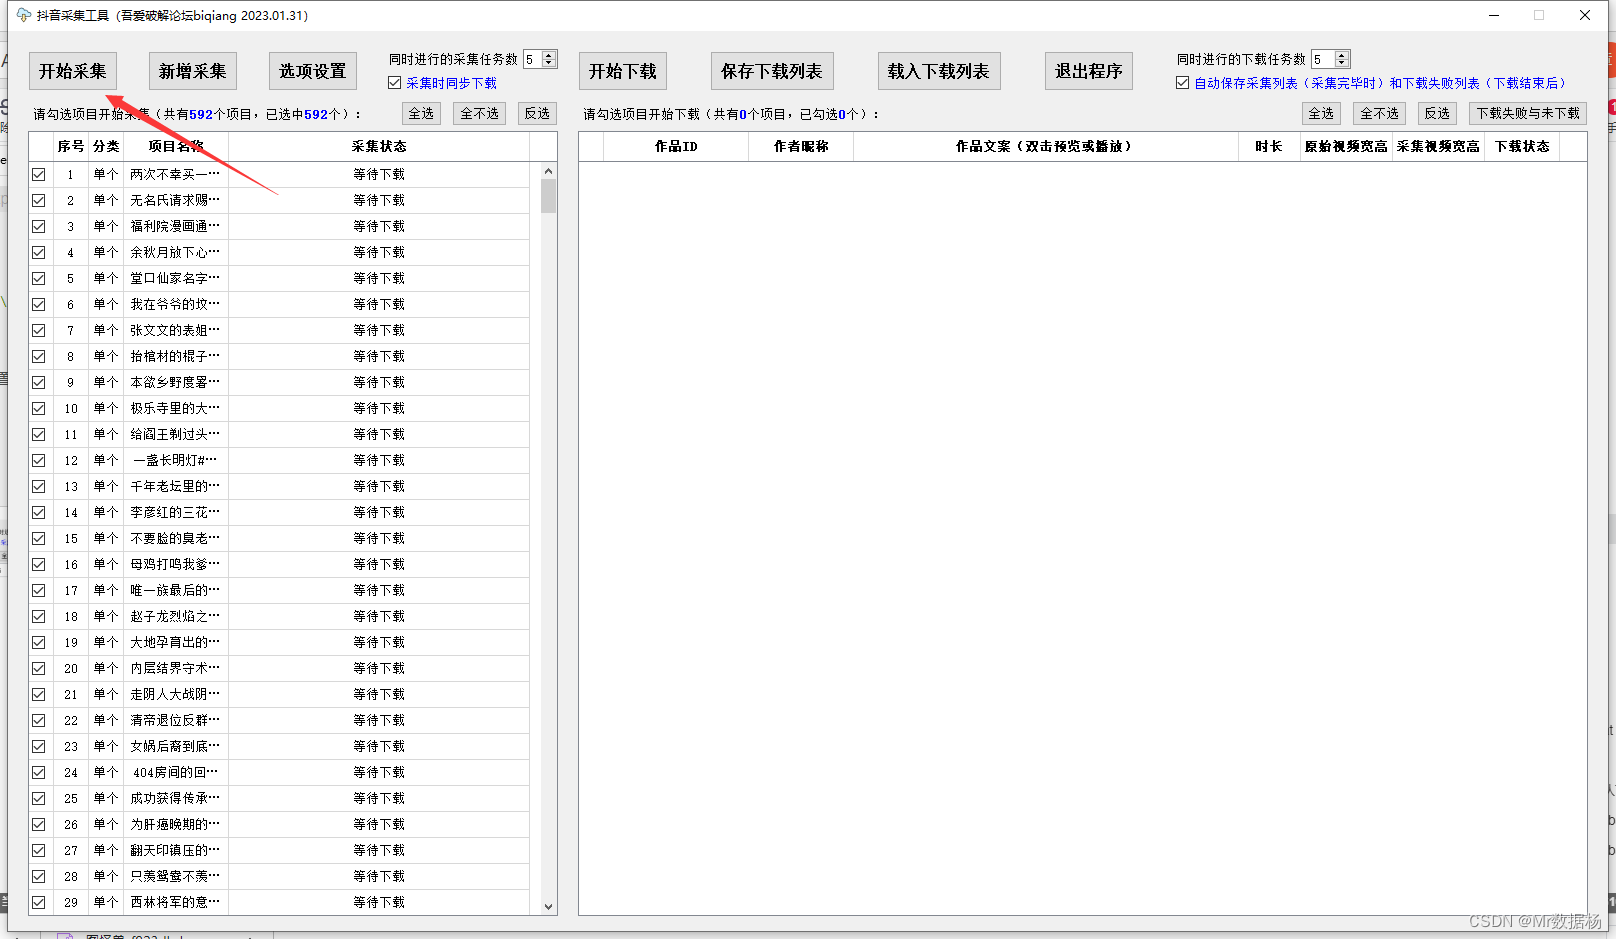Click 全不选 above the collection list
Image resolution: width=1616 pixels, height=939 pixels.
click(x=479, y=113)
